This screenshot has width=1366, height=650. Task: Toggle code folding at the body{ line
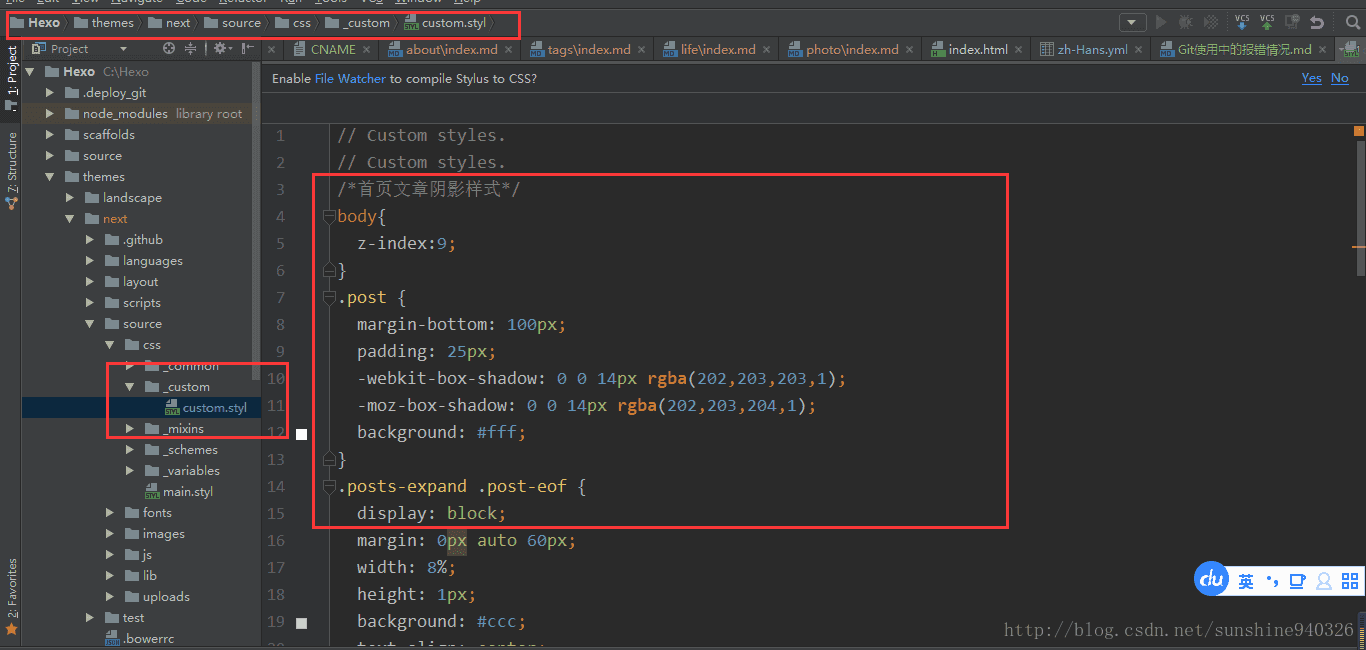click(x=329, y=216)
